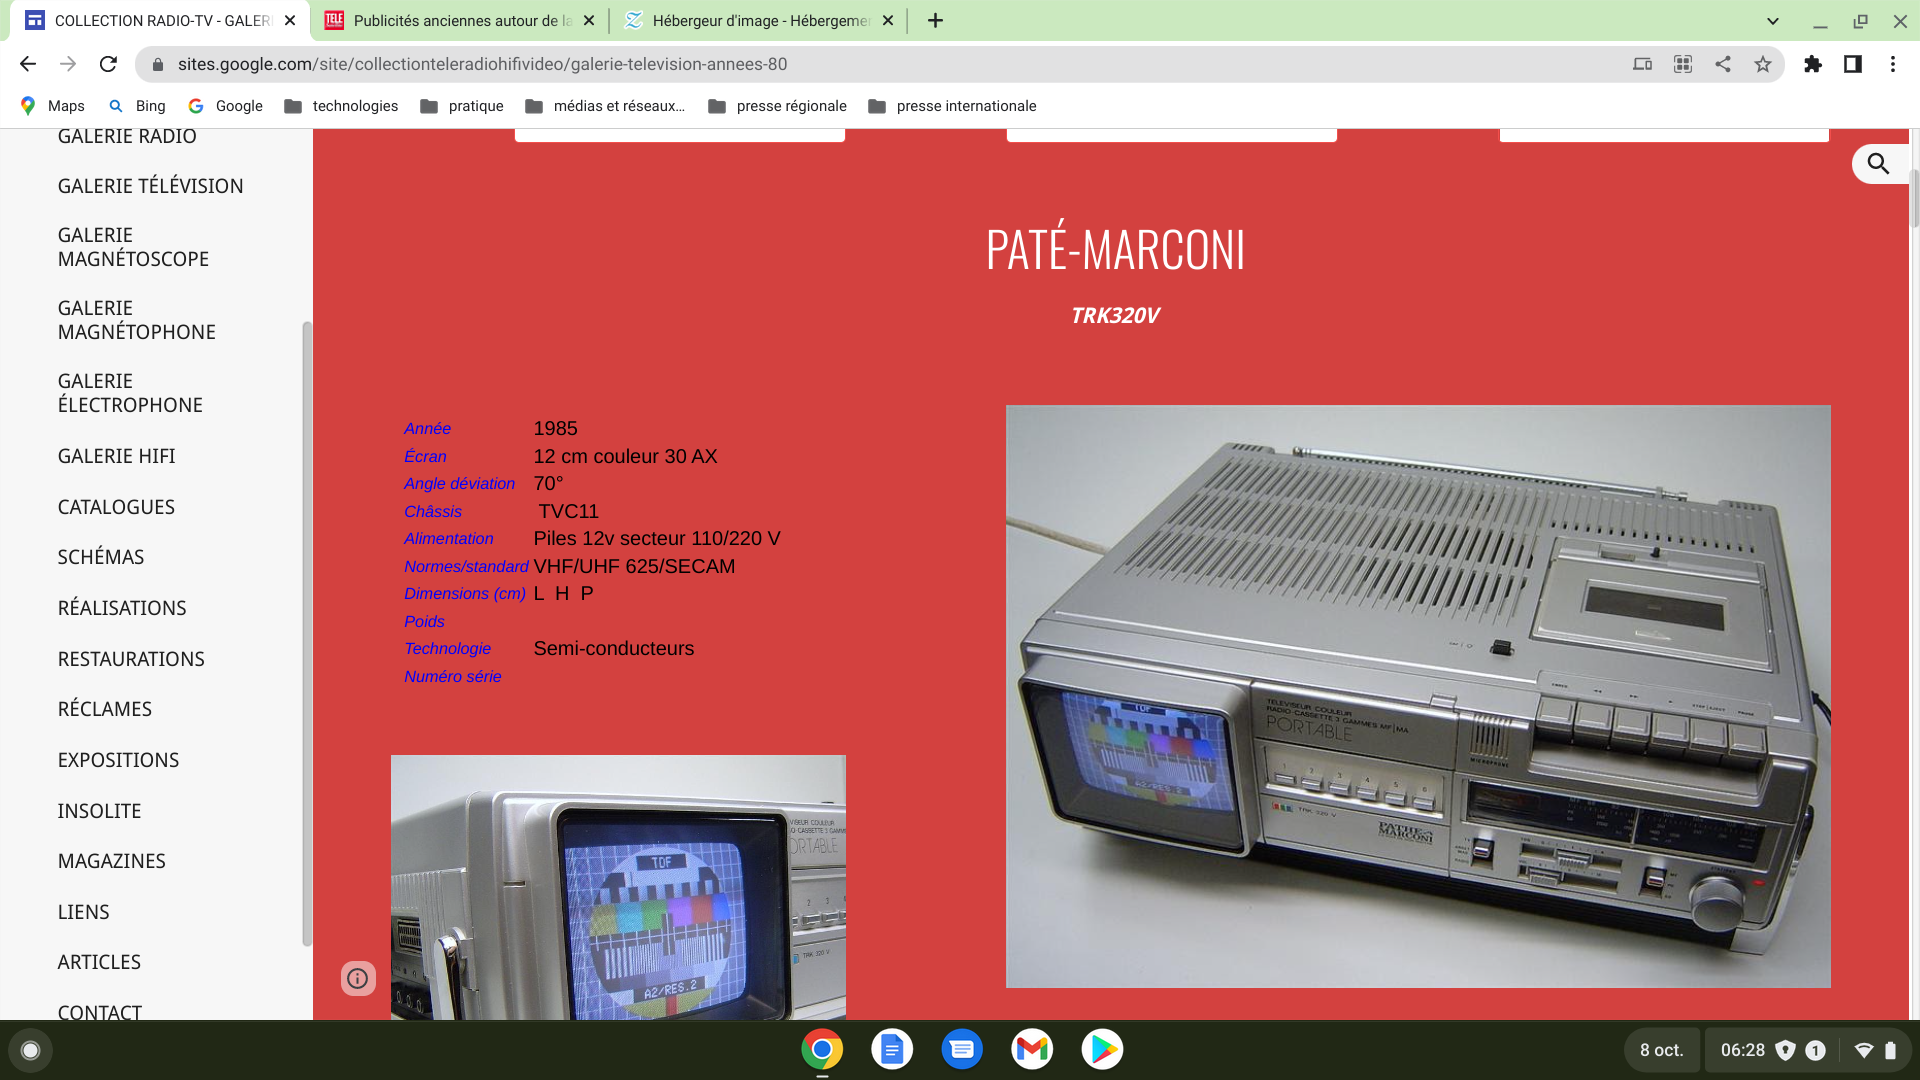Open GALERIE MAGNÉTOSCOPE in the sidebar
This screenshot has height=1080, width=1920.
133,247
